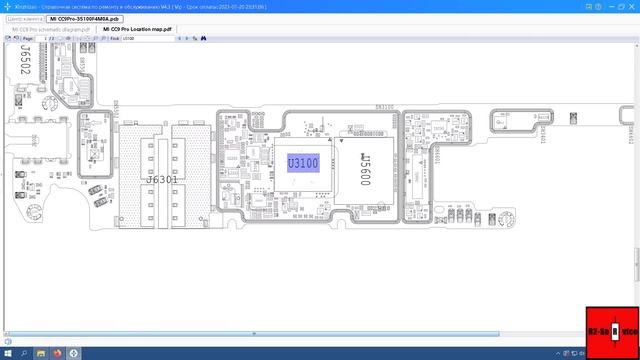Viewport: 640px width, 360px height.
Task: Open Windows taskbar search
Action: [24, 353]
